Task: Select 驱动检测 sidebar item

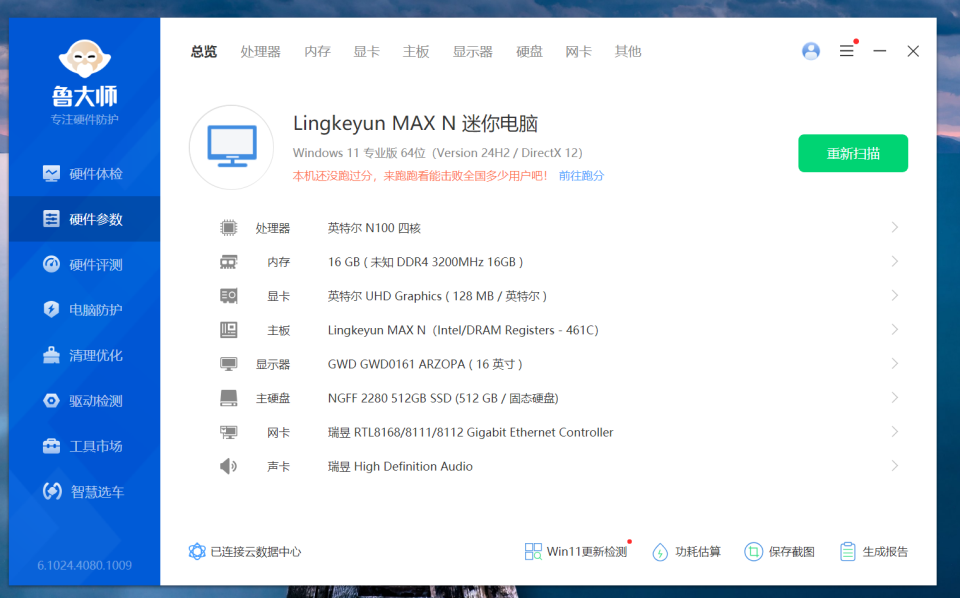Action: pyautogui.click(x=84, y=401)
